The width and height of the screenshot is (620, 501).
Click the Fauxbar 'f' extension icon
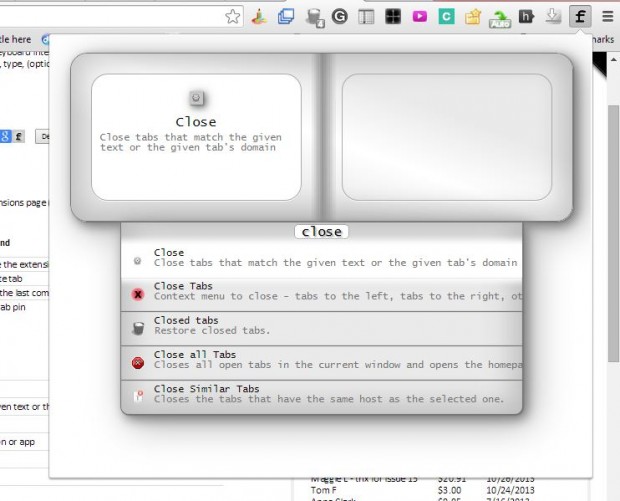pos(580,16)
